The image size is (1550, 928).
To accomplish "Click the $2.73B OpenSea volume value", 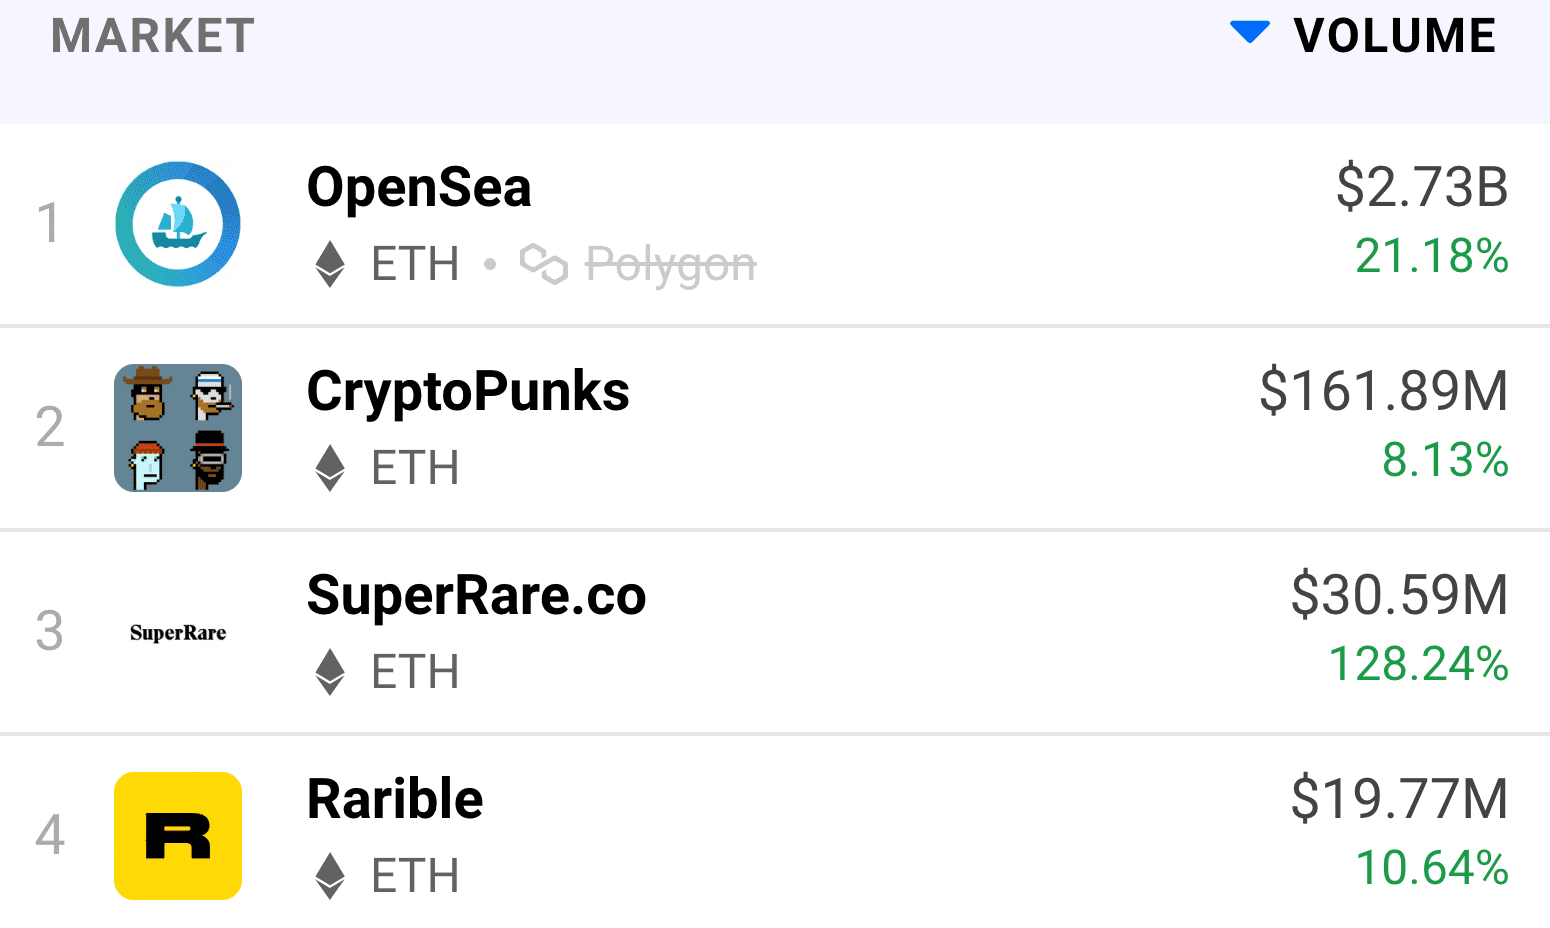I will point(1422,187).
